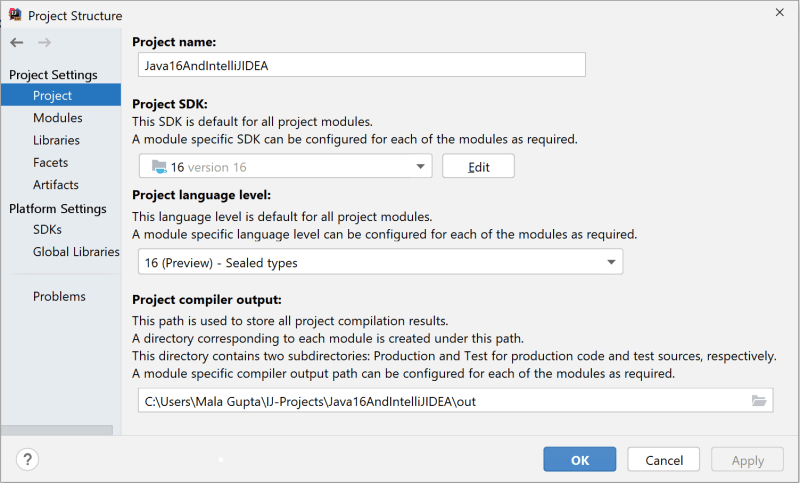Click the back navigation arrow

point(16,42)
